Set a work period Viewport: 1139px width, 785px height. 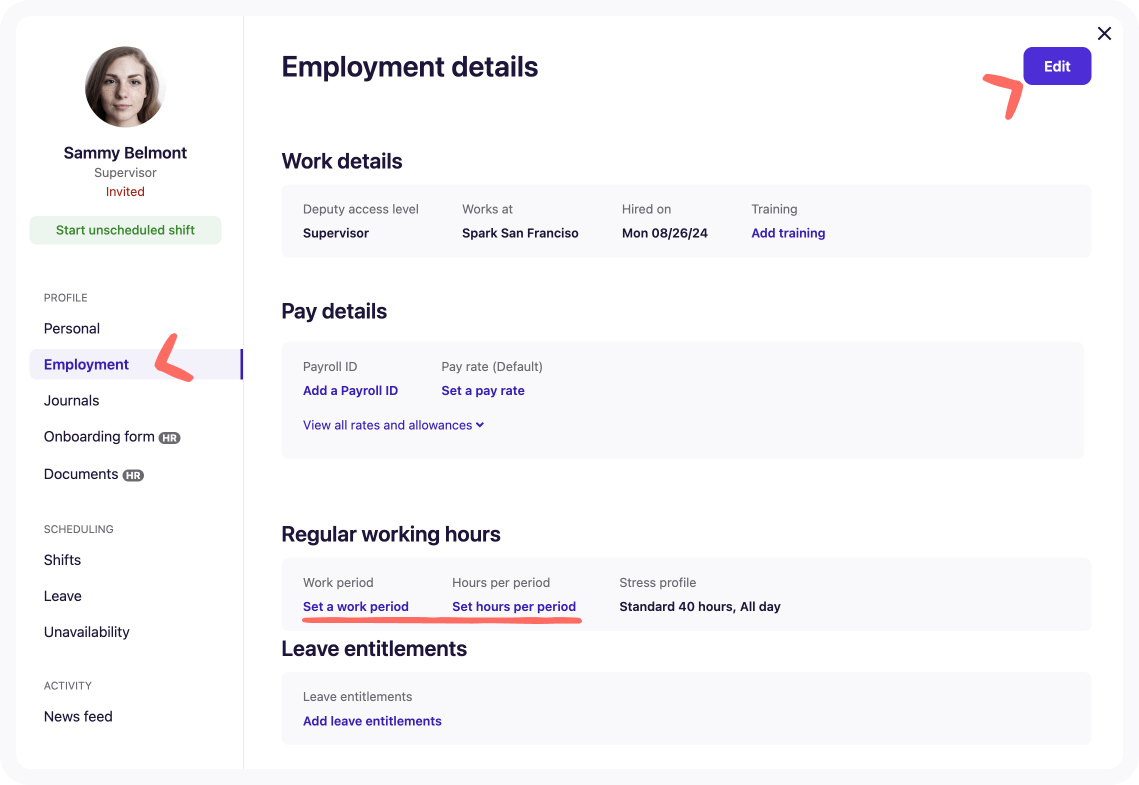coord(356,606)
